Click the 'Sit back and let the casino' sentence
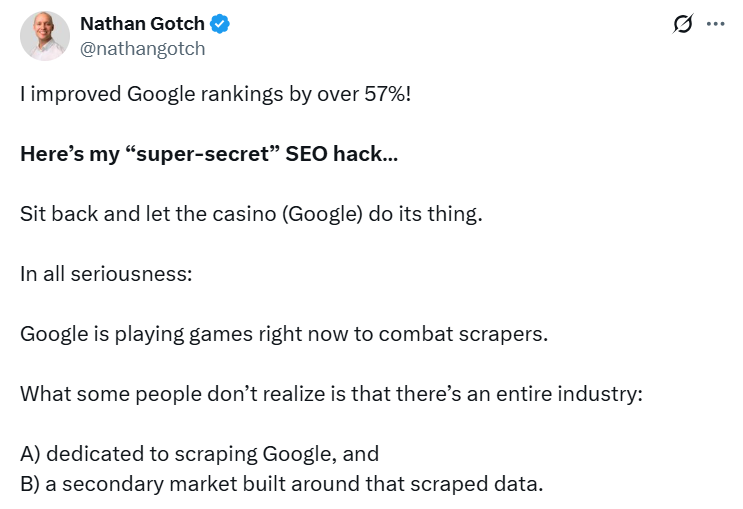 pyautogui.click(x=251, y=216)
